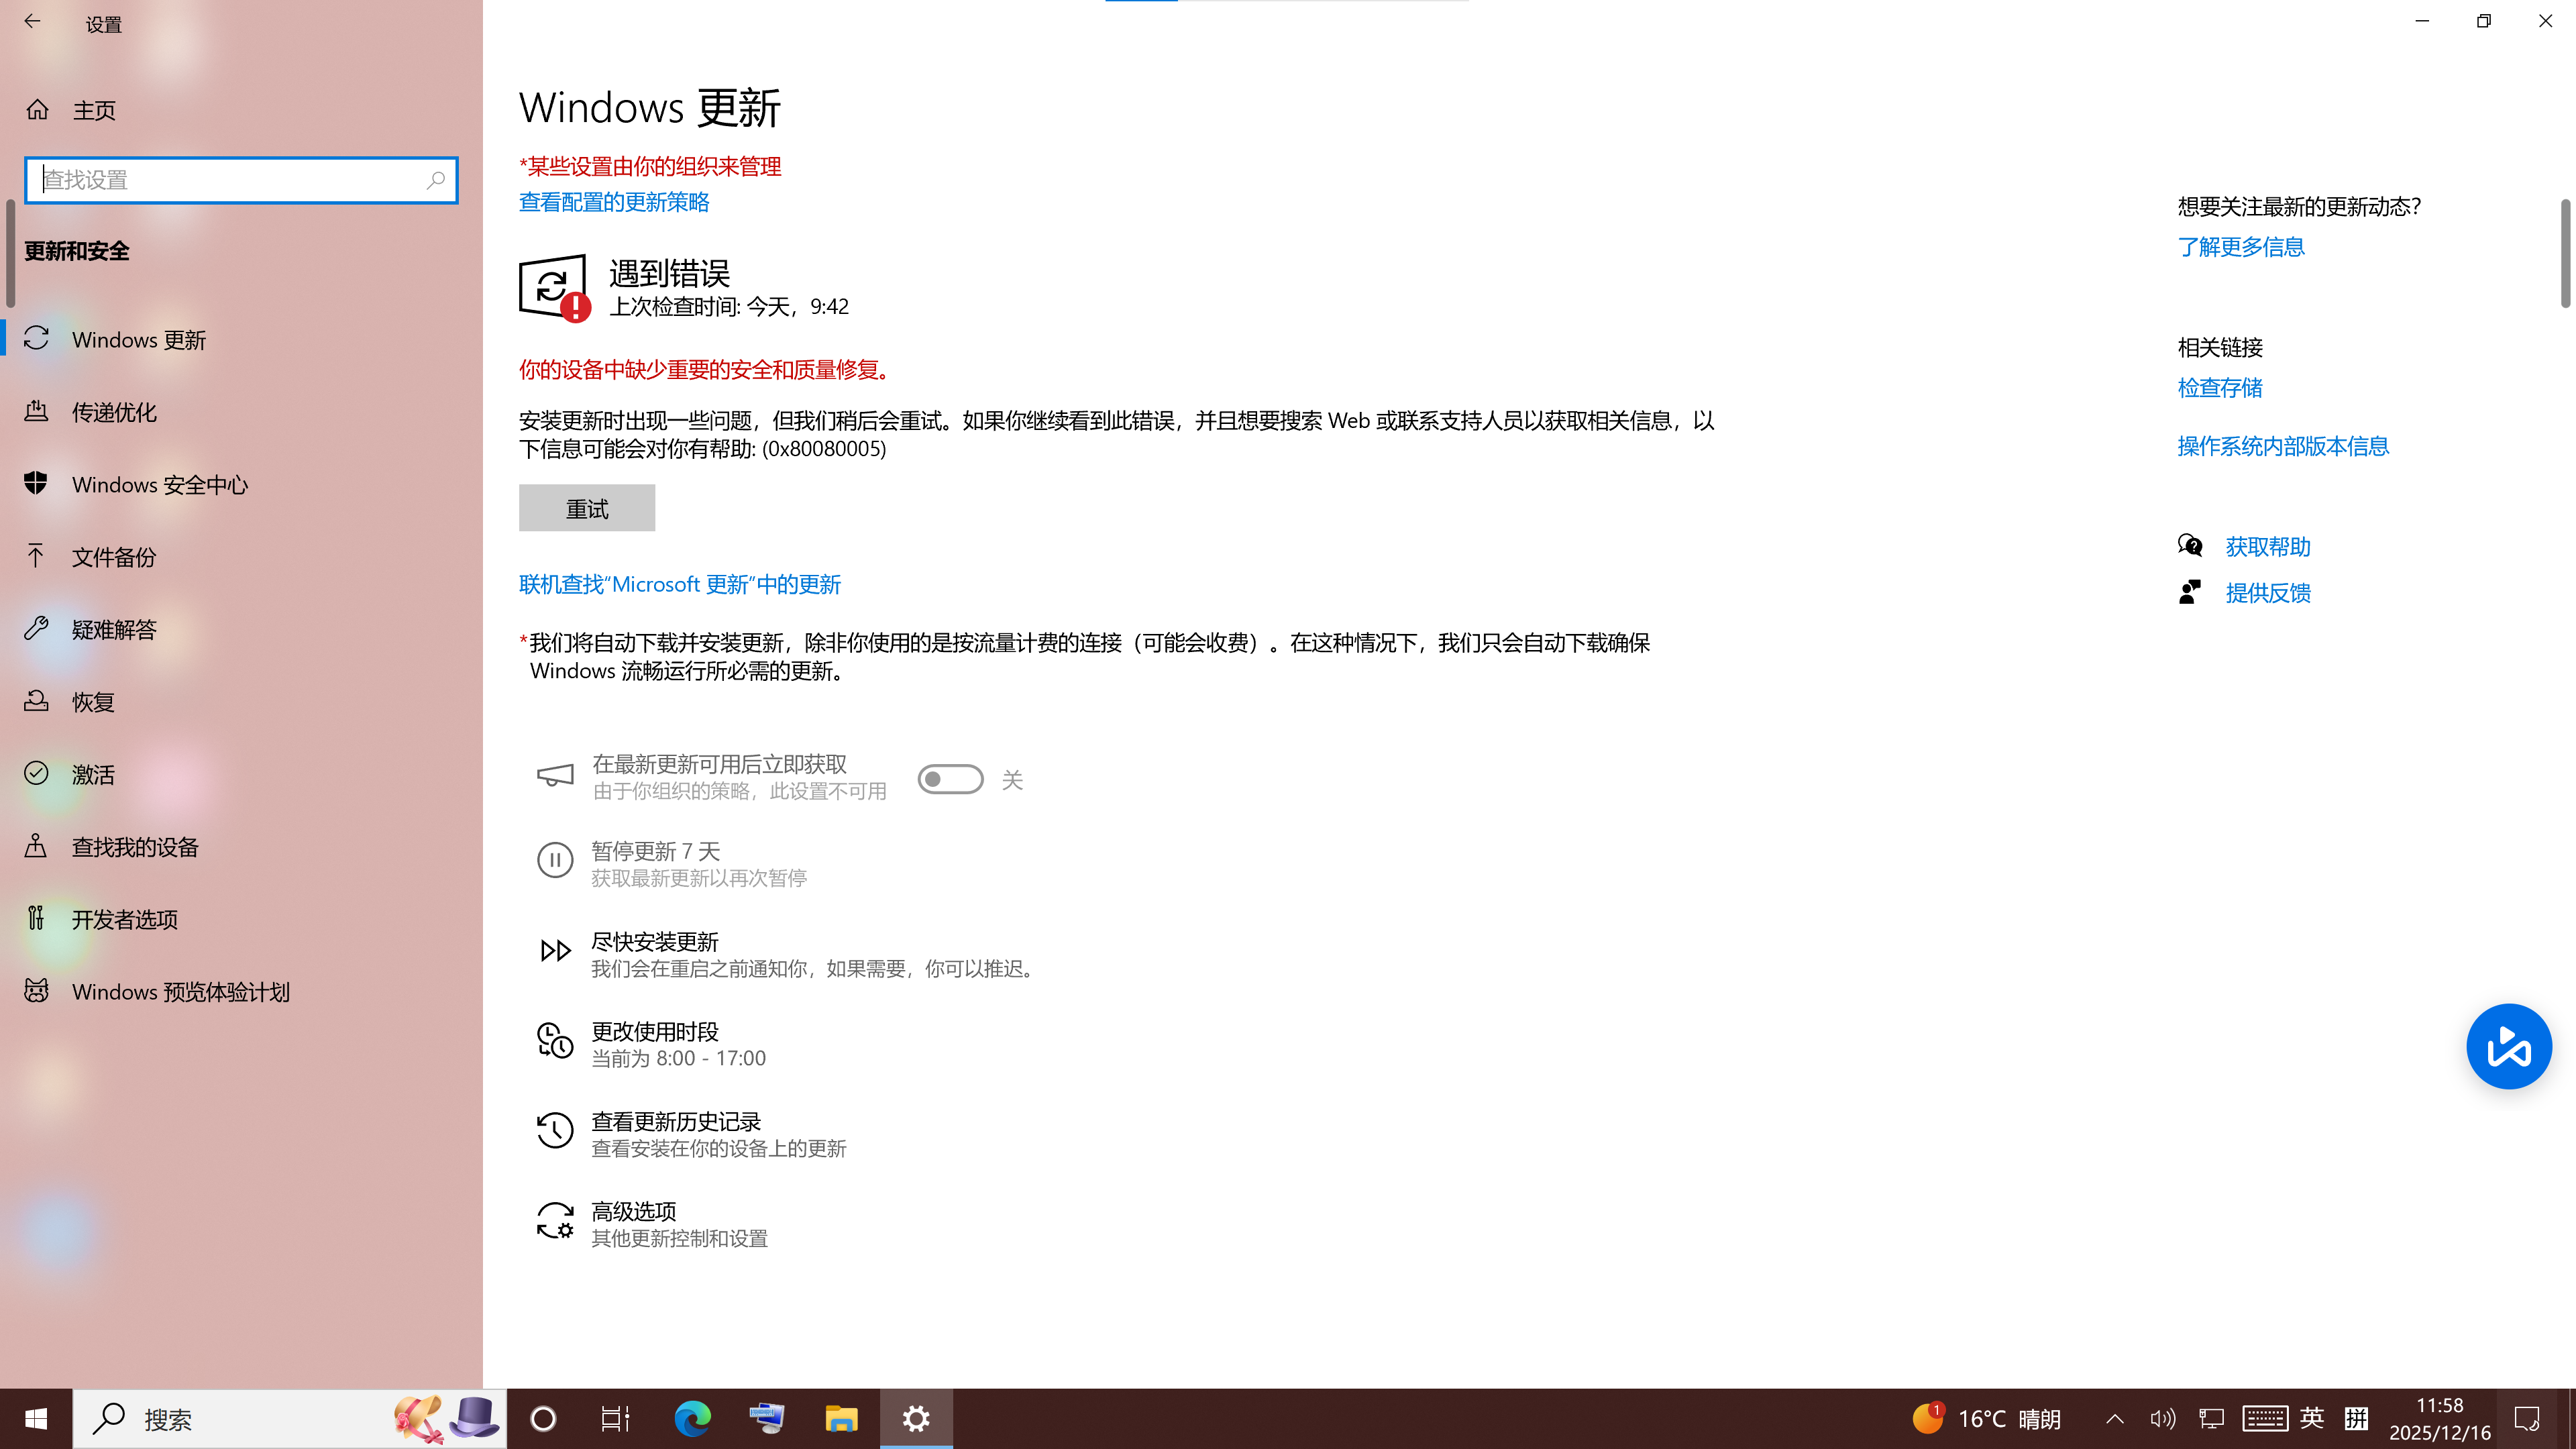
Task: Click the 查看更新历史记录 history icon
Action: coord(555,1131)
